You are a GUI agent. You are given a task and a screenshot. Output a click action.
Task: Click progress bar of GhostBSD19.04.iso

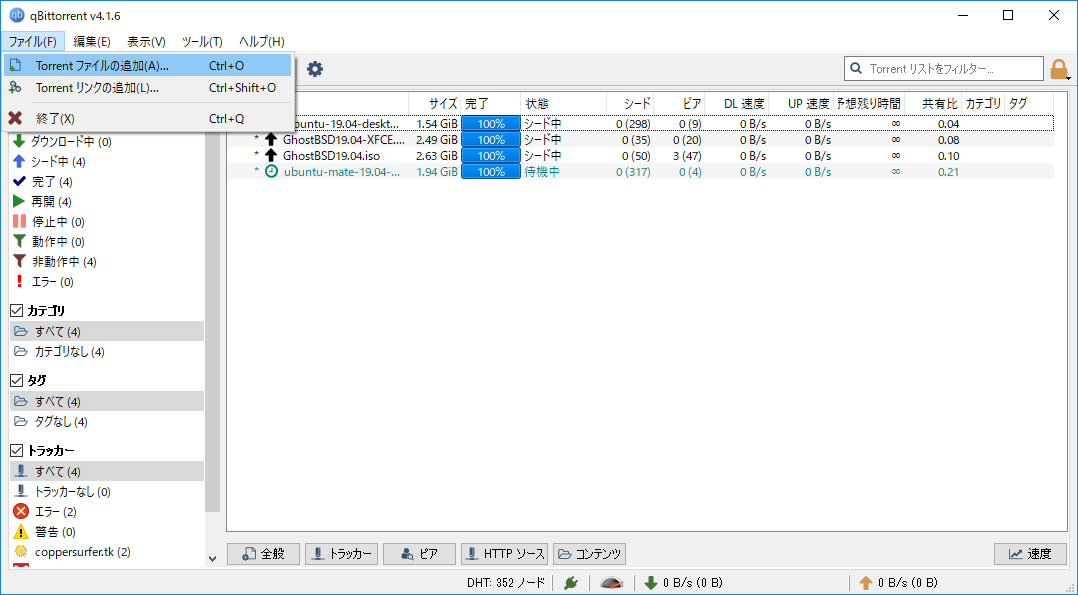pos(491,155)
